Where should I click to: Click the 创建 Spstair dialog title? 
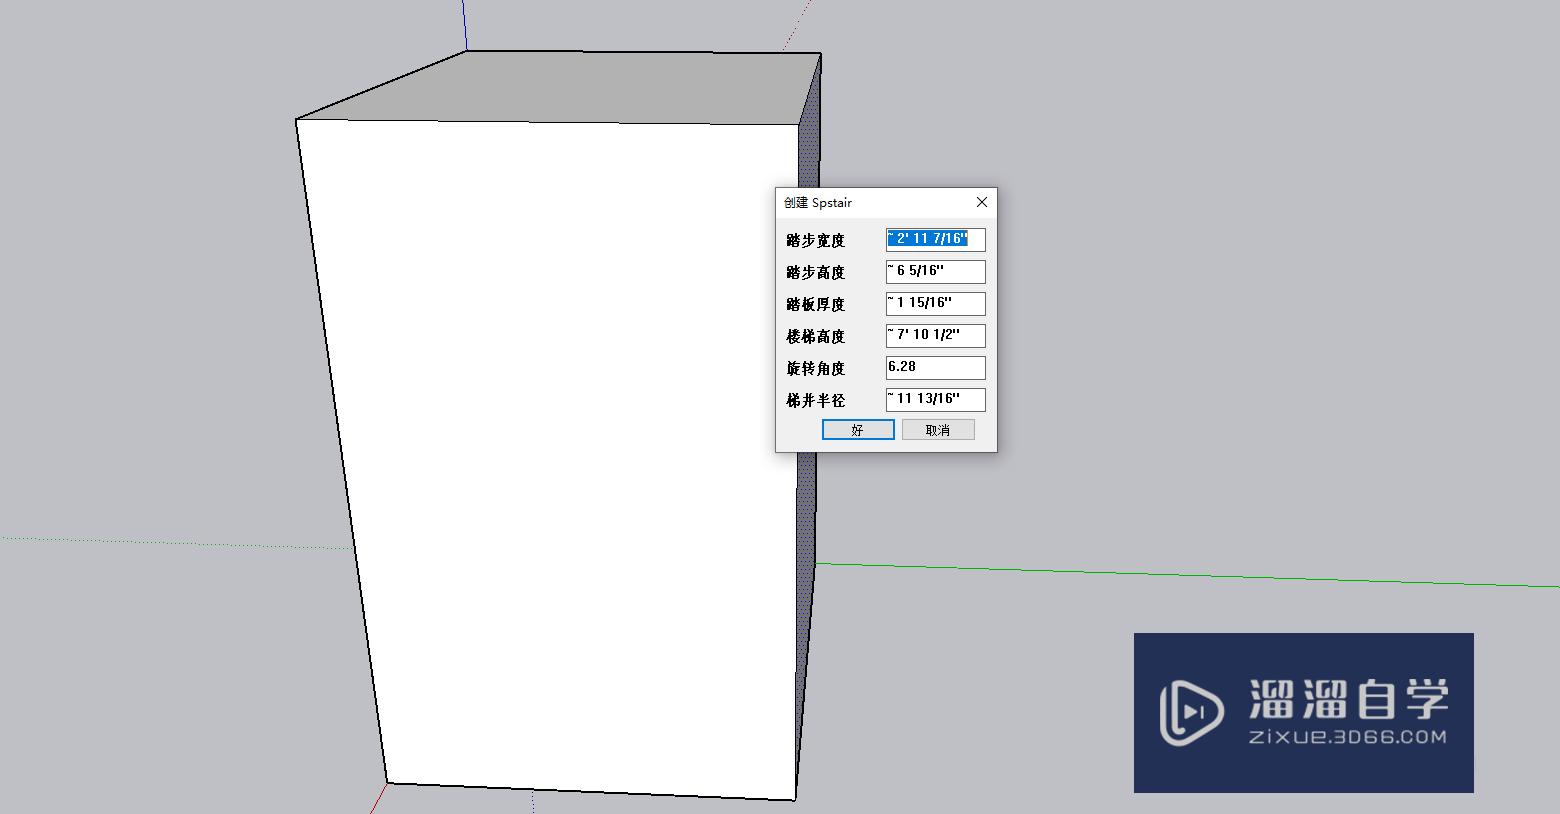pyautogui.click(x=818, y=203)
